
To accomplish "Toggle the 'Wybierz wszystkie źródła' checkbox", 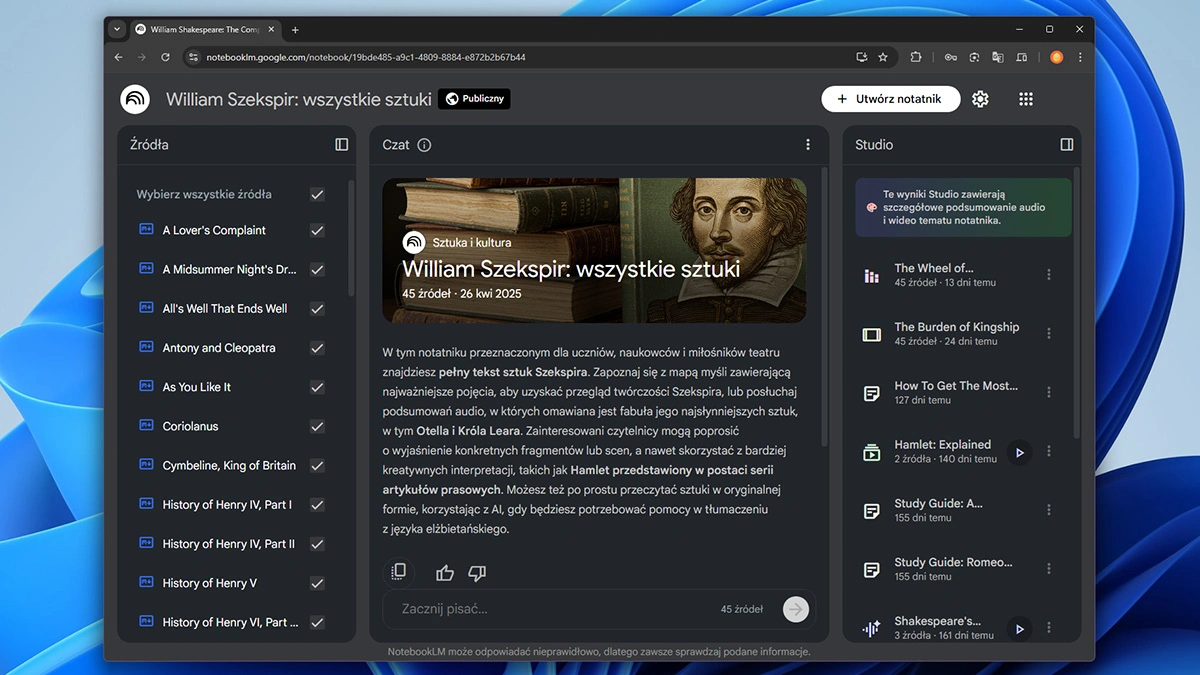I will pos(317,194).
